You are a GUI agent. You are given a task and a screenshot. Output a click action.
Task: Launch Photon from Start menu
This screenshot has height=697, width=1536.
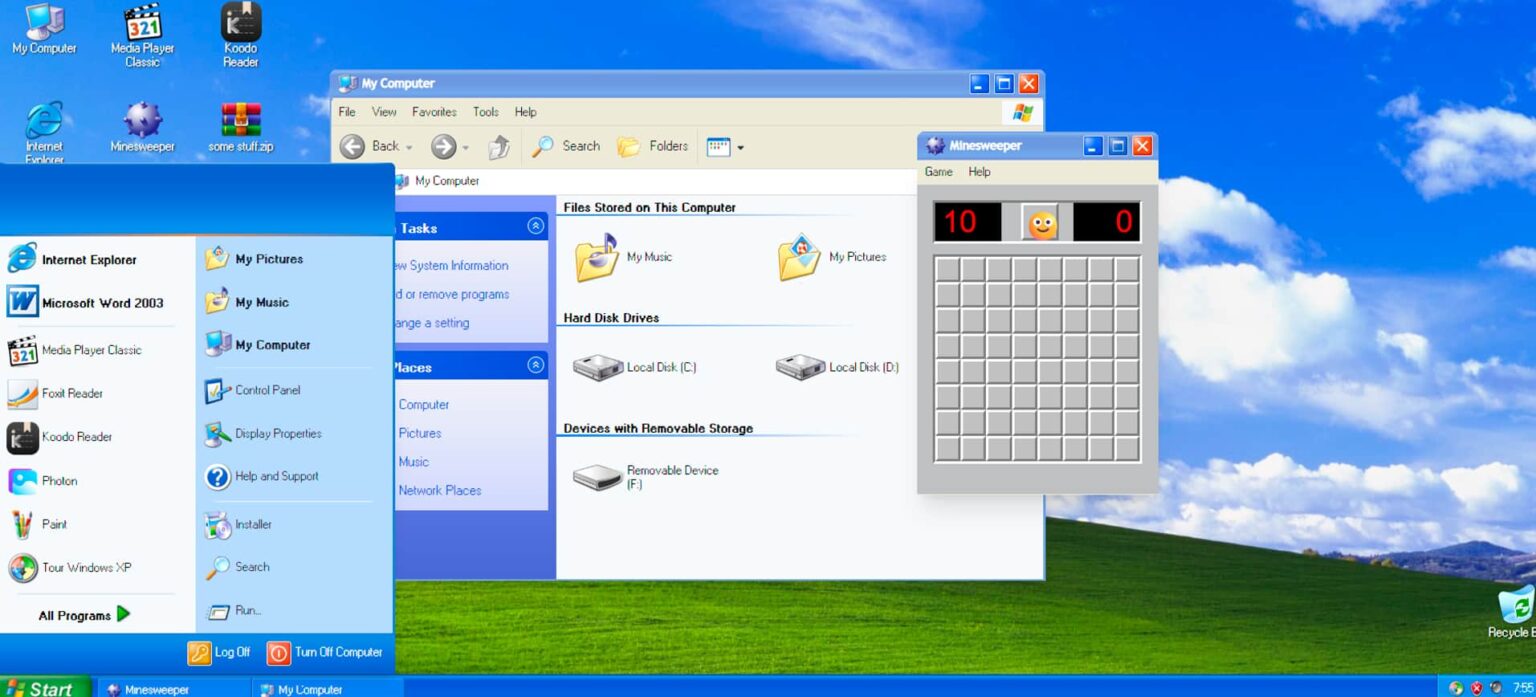(x=98, y=481)
